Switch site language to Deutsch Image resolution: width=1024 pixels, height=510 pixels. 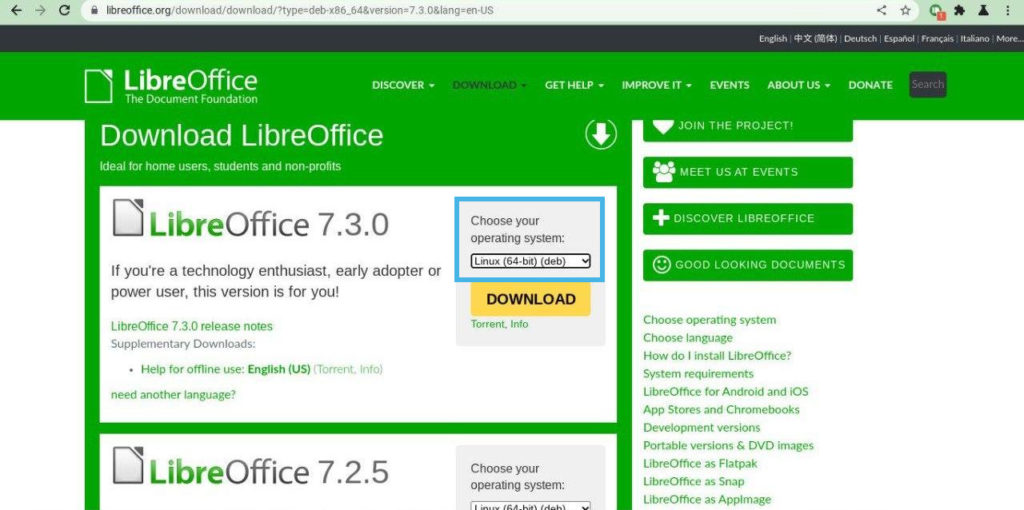click(x=860, y=39)
